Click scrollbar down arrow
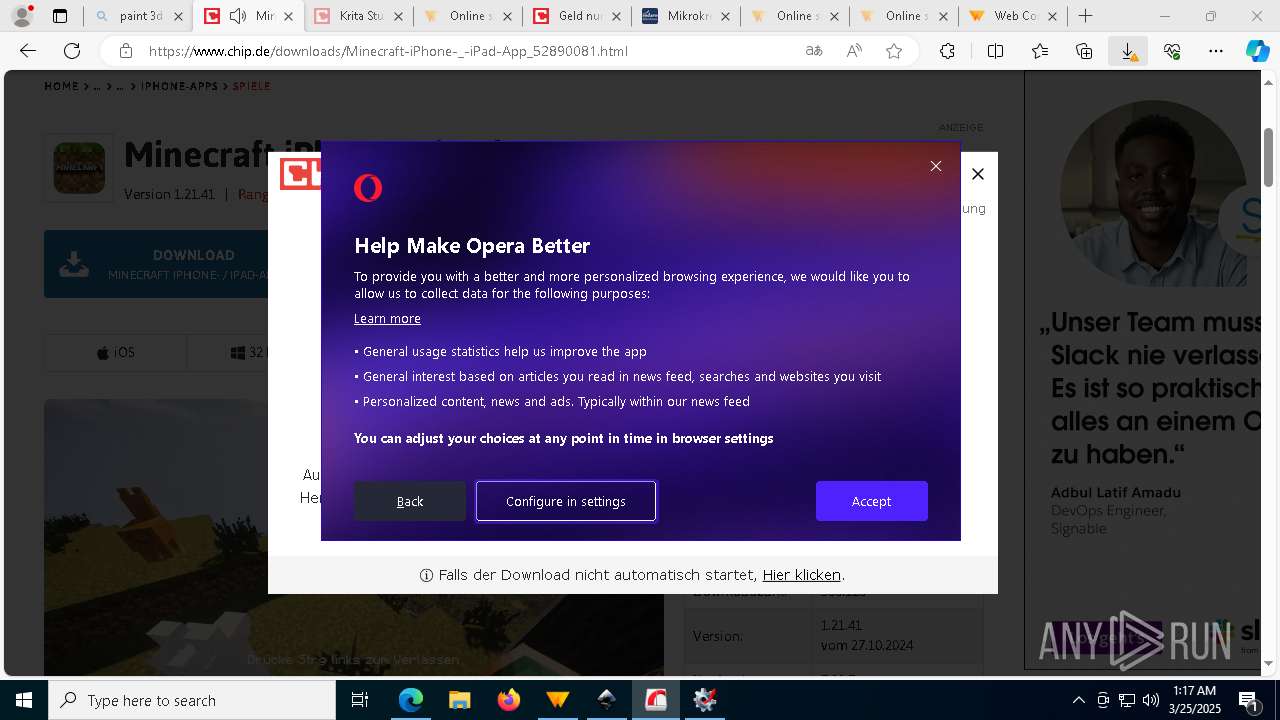Screen dimensions: 1280x720 (x=1269, y=664)
